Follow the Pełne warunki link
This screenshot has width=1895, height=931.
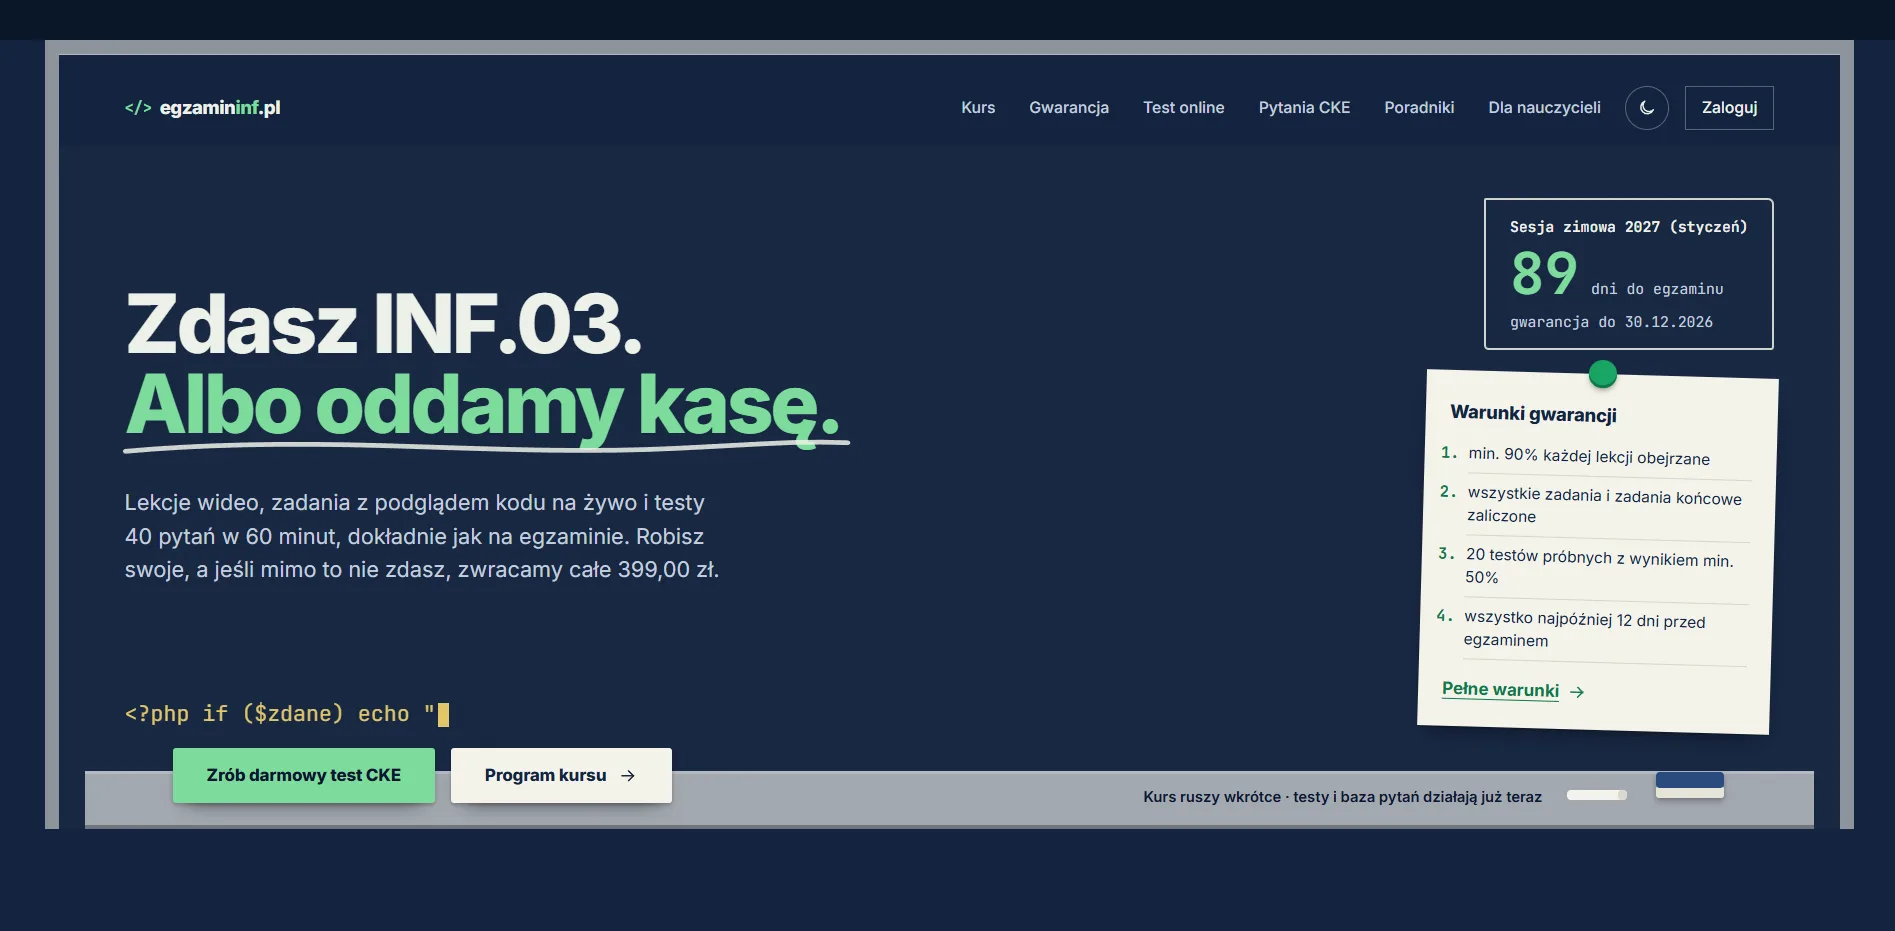click(x=1500, y=689)
